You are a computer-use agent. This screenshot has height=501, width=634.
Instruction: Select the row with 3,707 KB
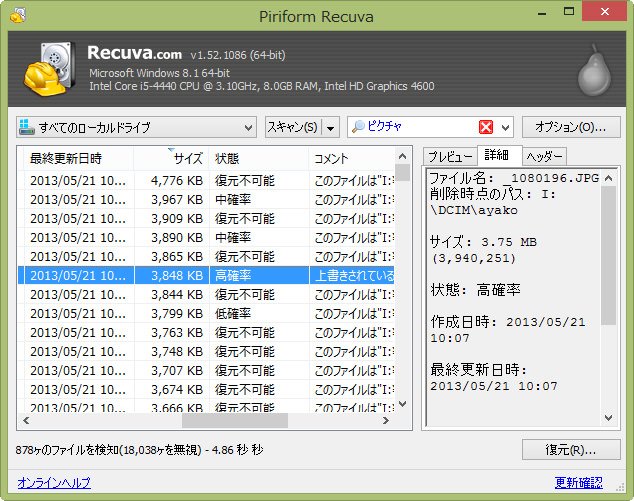point(206,370)
